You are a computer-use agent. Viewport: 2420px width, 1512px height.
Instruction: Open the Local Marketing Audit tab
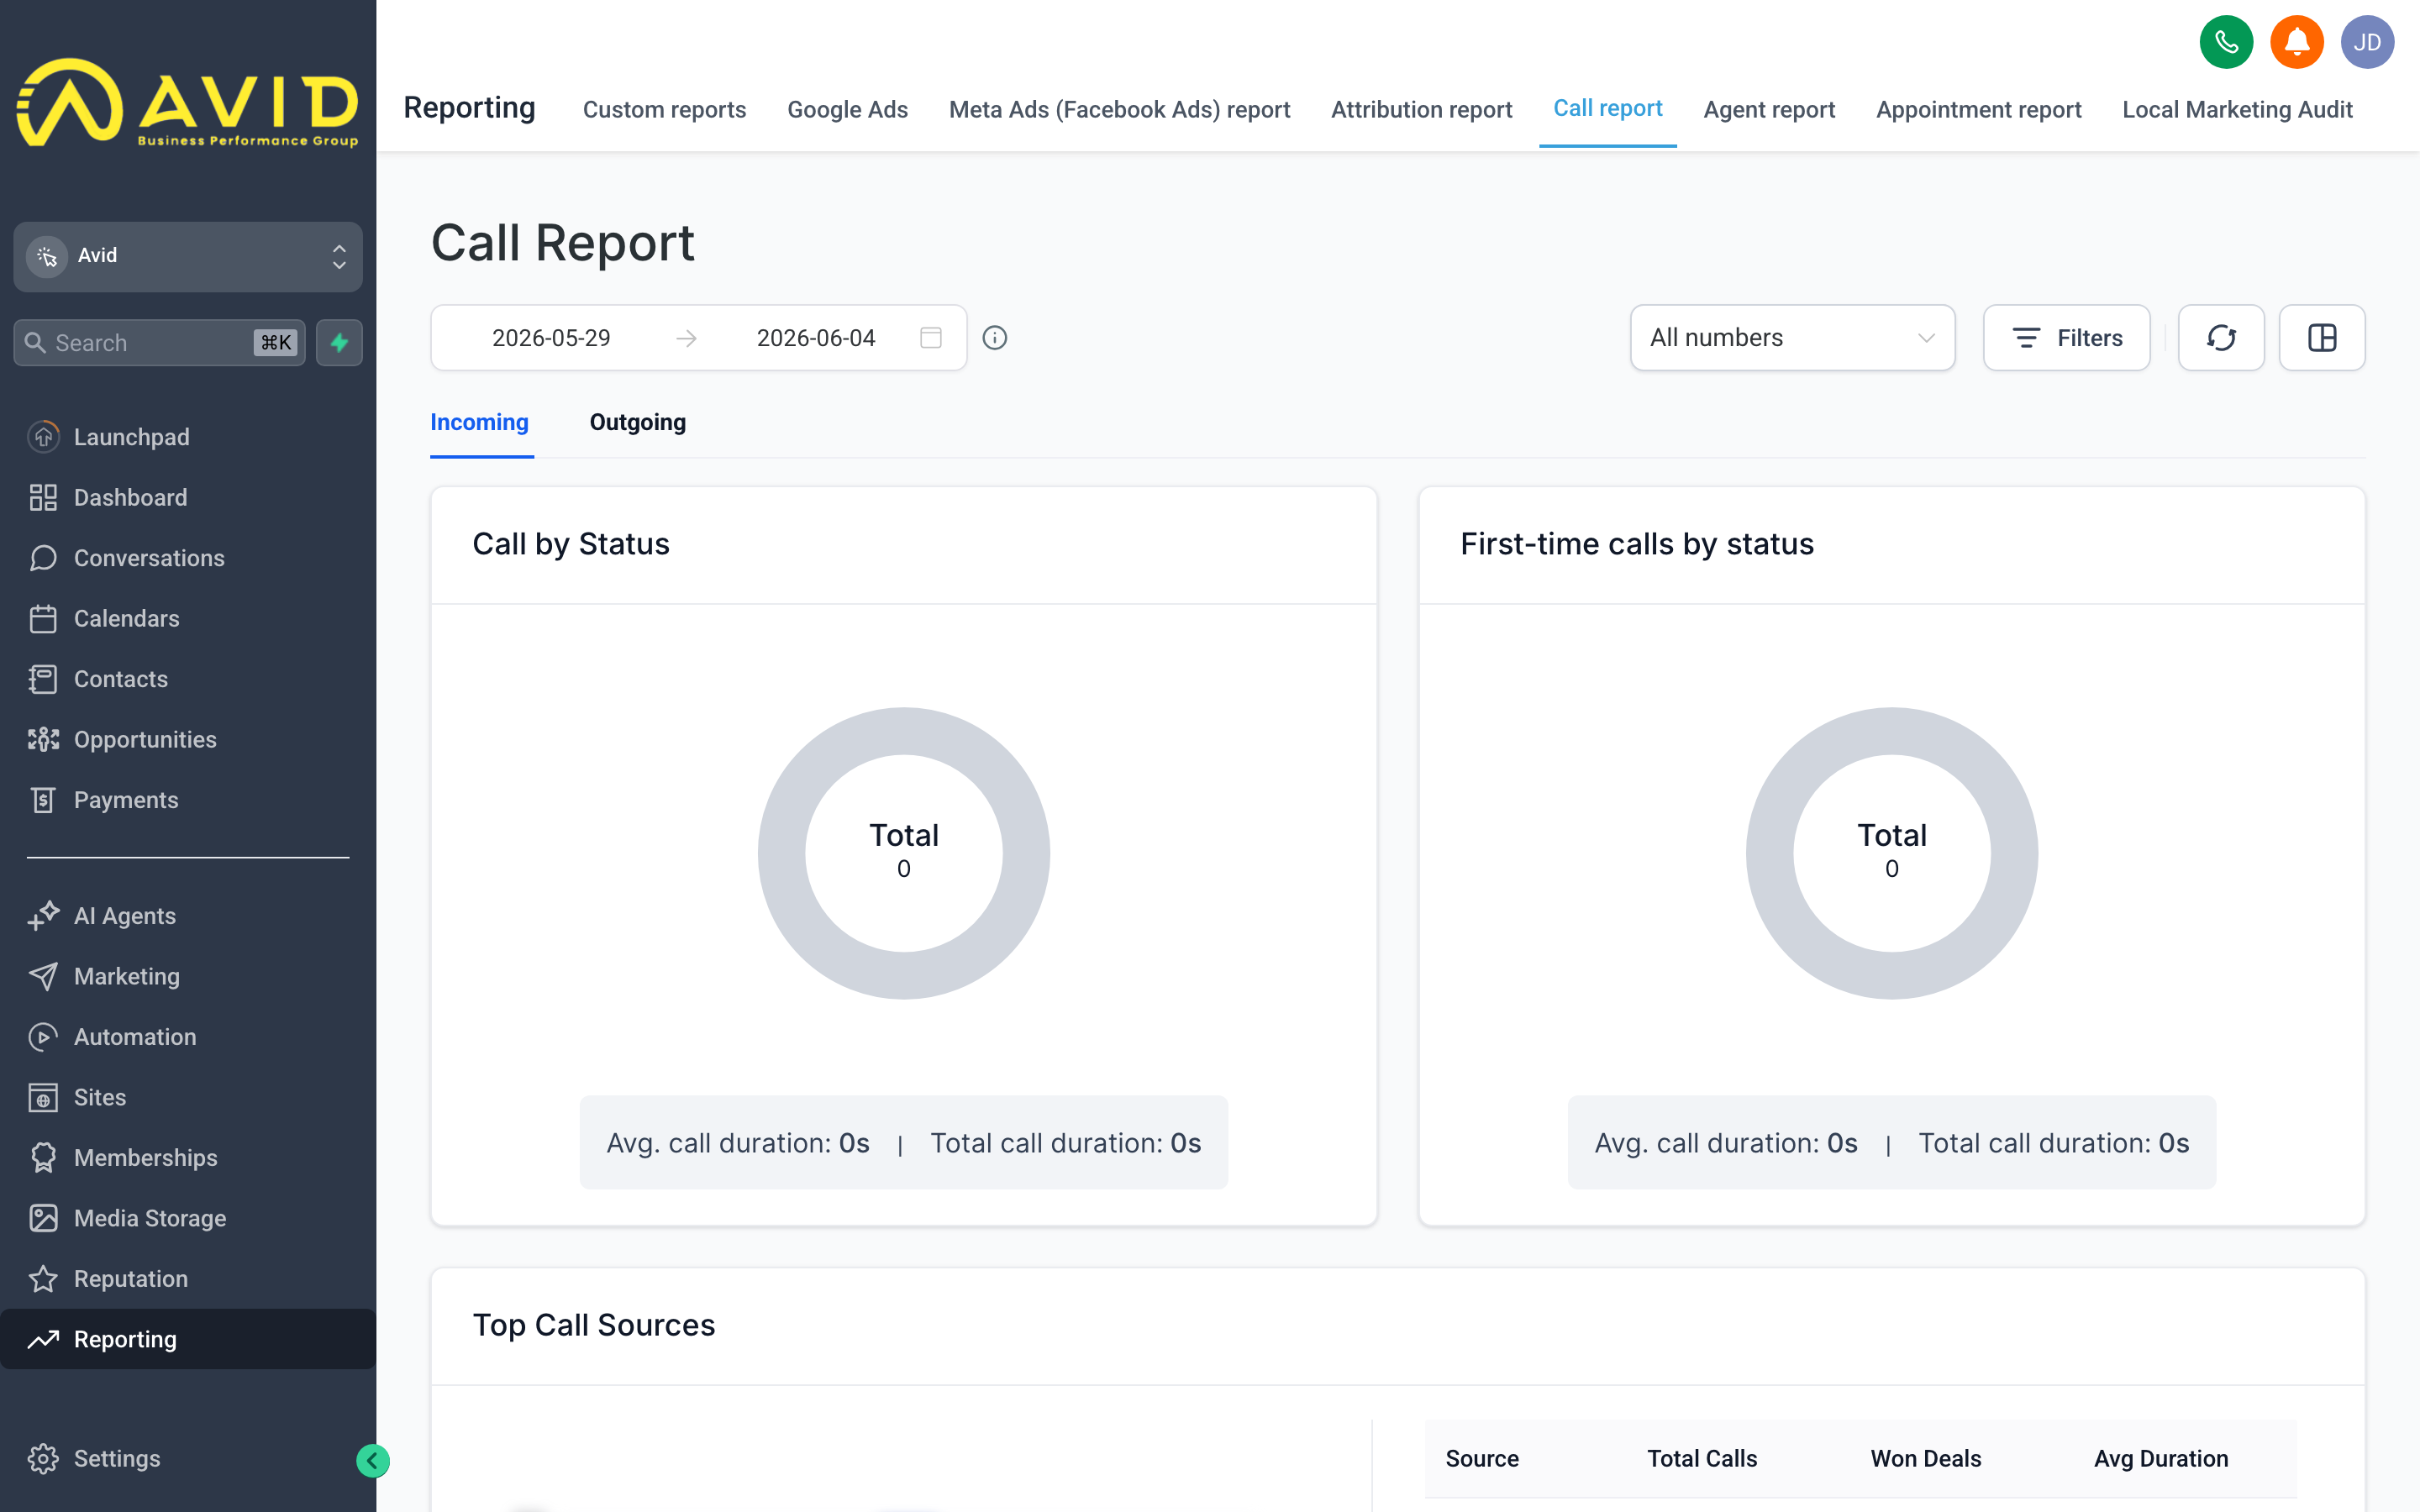point(2237,109)
